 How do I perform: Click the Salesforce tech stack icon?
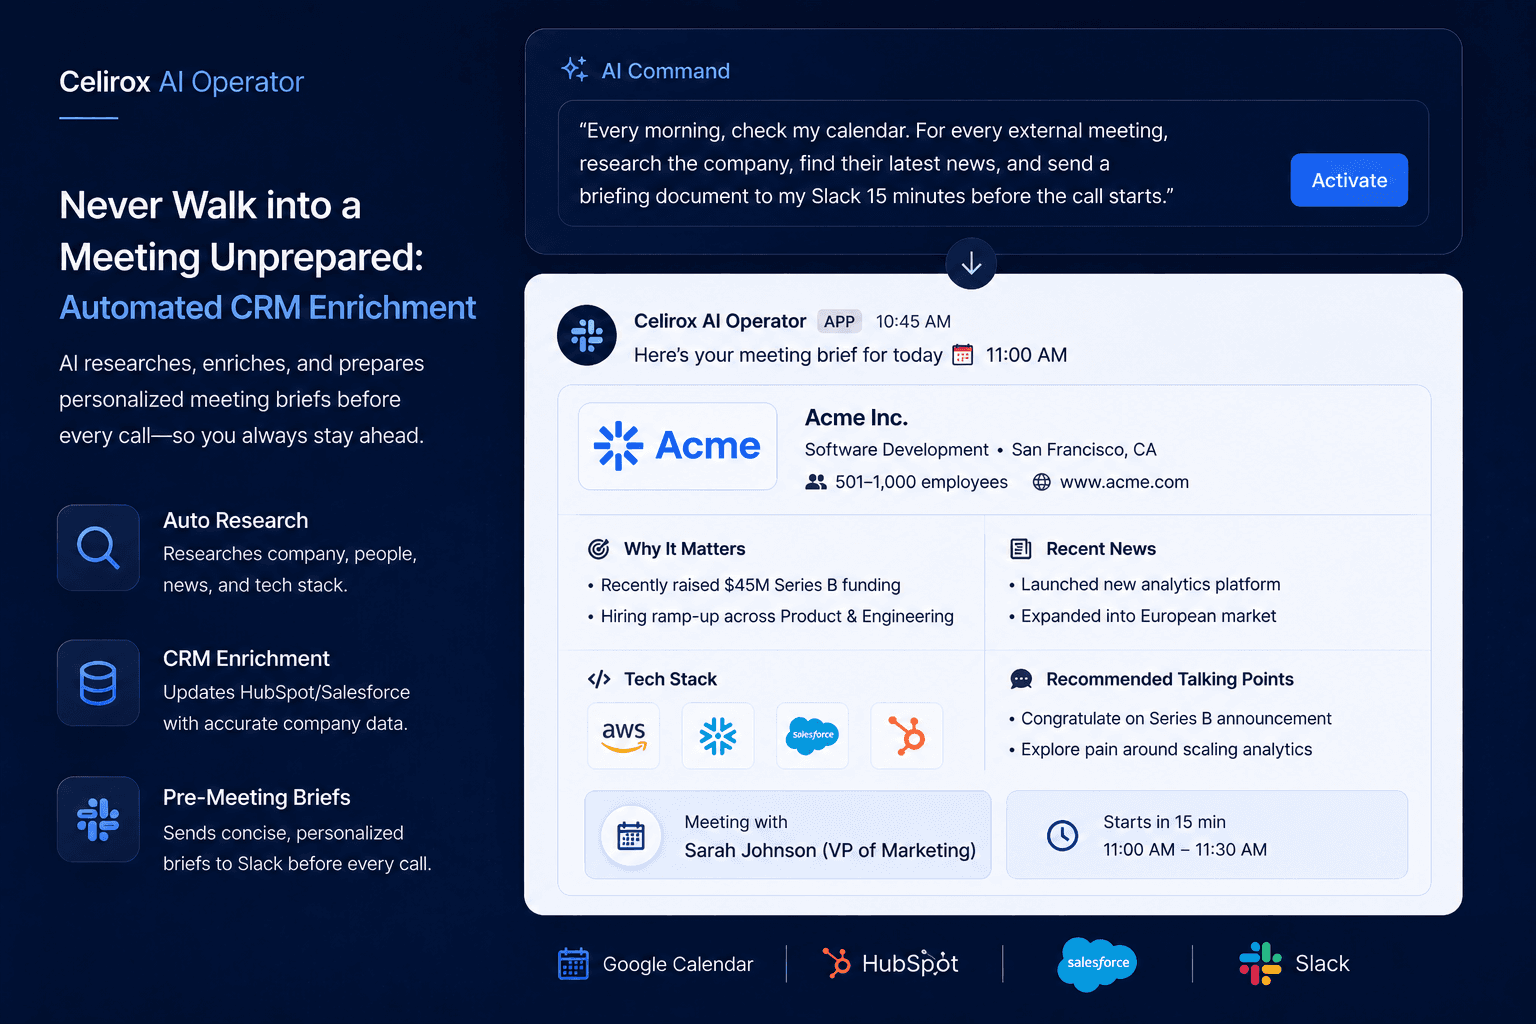[x=813, y=736]
